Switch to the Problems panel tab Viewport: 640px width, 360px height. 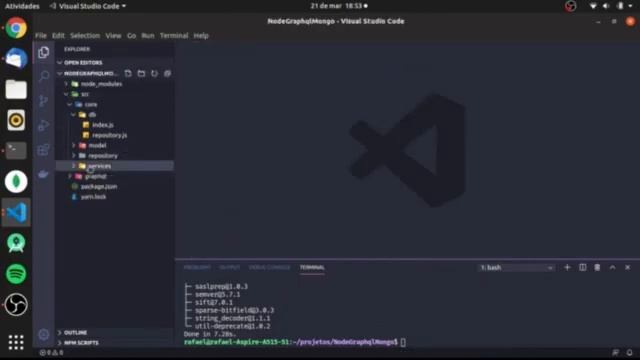pos(197,267)
